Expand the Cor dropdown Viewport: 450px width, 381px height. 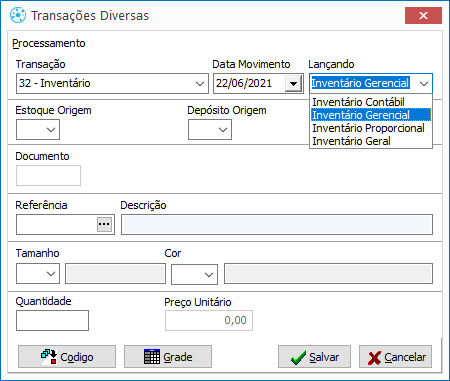[x=194, y=274]
